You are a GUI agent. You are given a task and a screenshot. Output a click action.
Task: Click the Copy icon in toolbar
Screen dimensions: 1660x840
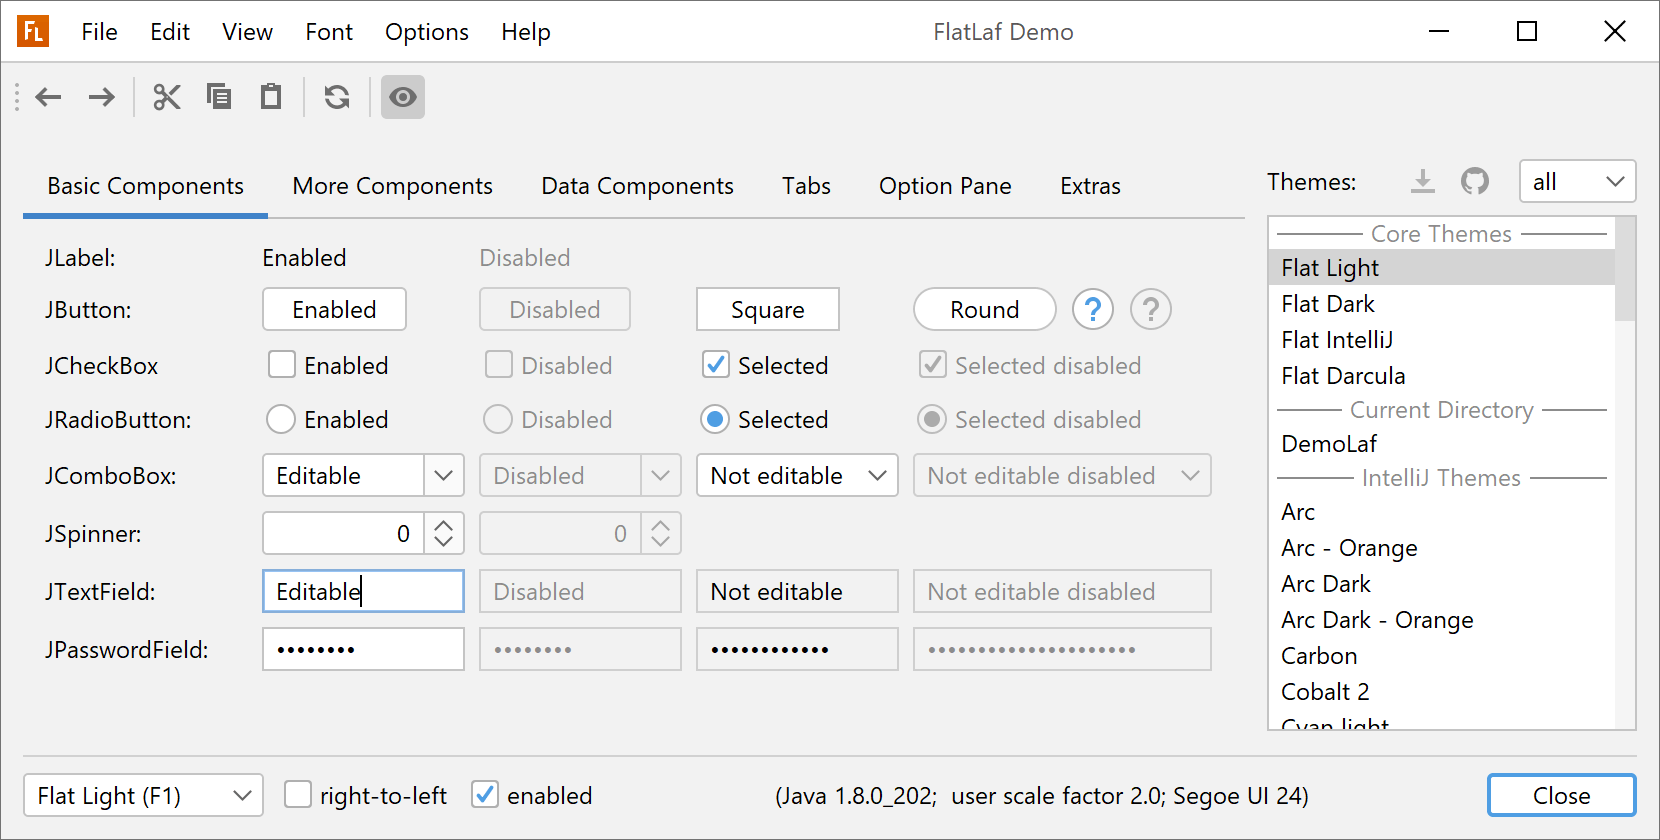tap(219, 97)
